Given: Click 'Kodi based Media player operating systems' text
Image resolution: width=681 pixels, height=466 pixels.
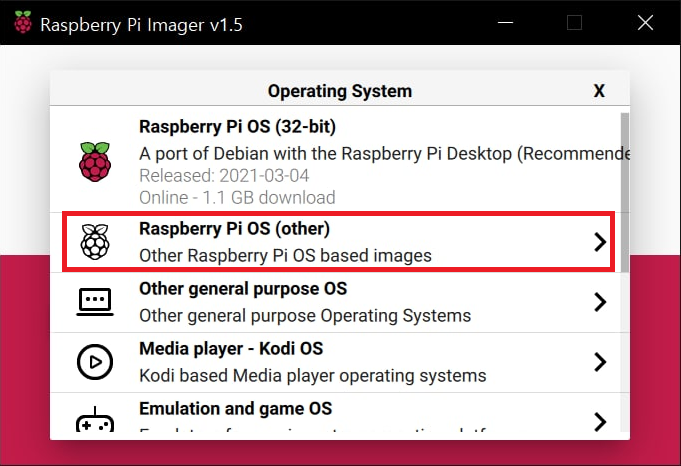Looking at the screenshot, I should click(313, 376).
